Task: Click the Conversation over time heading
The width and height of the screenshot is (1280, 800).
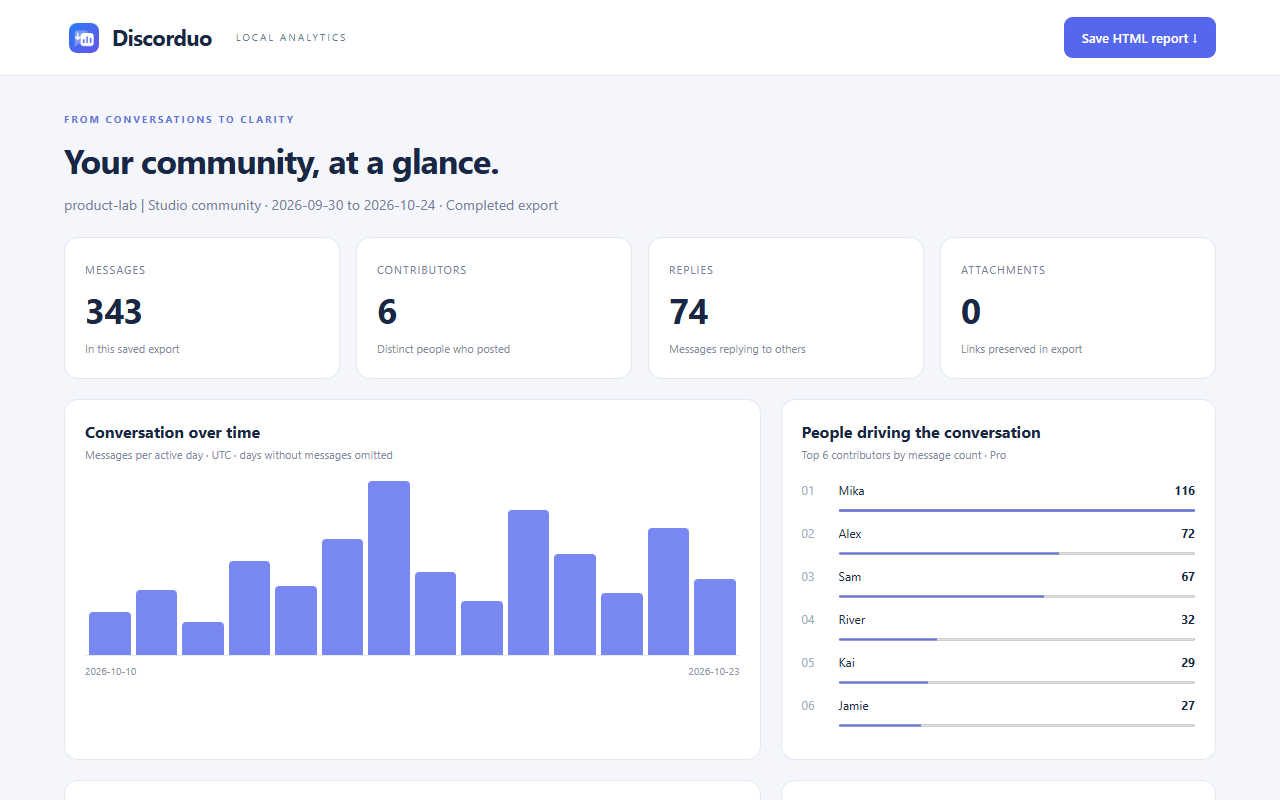Action: 172,433
